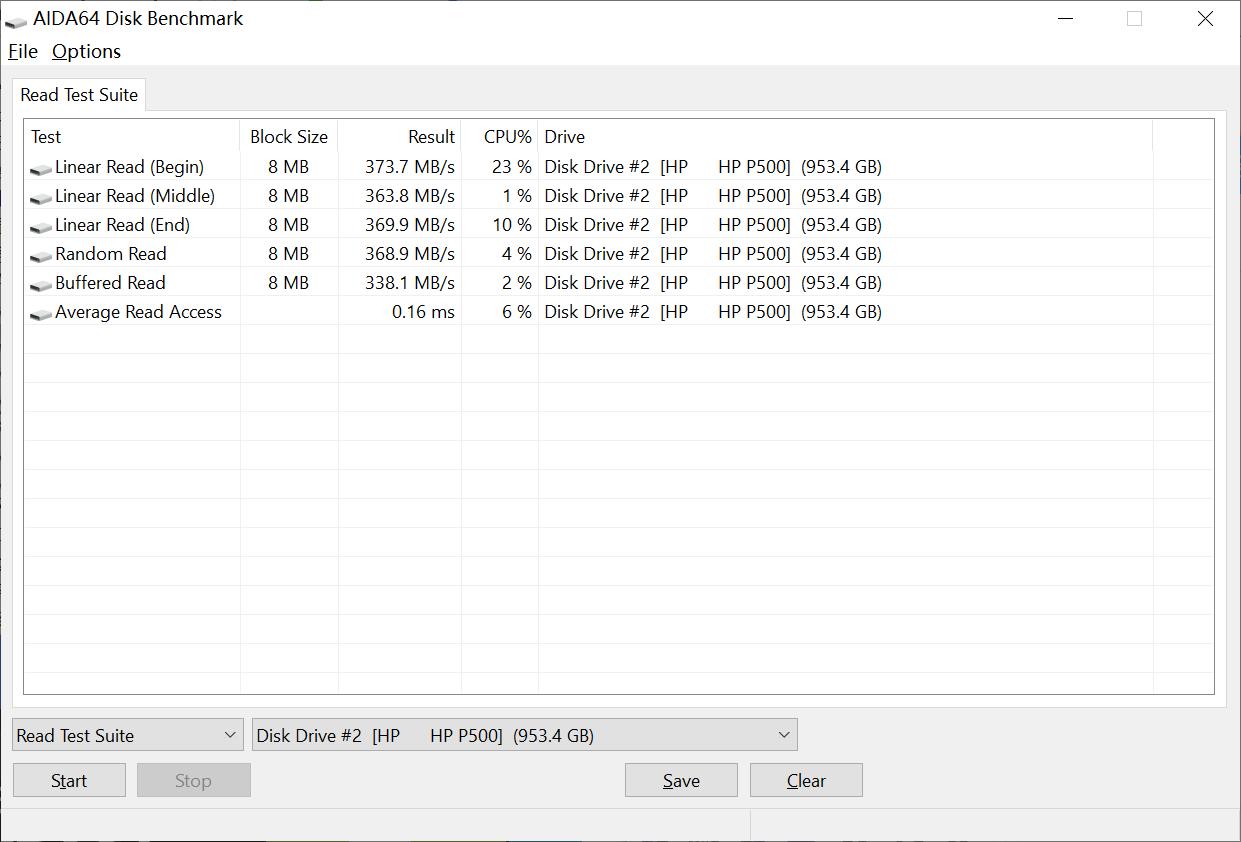Click the drive icon beside Linear Read (Begin)

click(x=41, y=169)
